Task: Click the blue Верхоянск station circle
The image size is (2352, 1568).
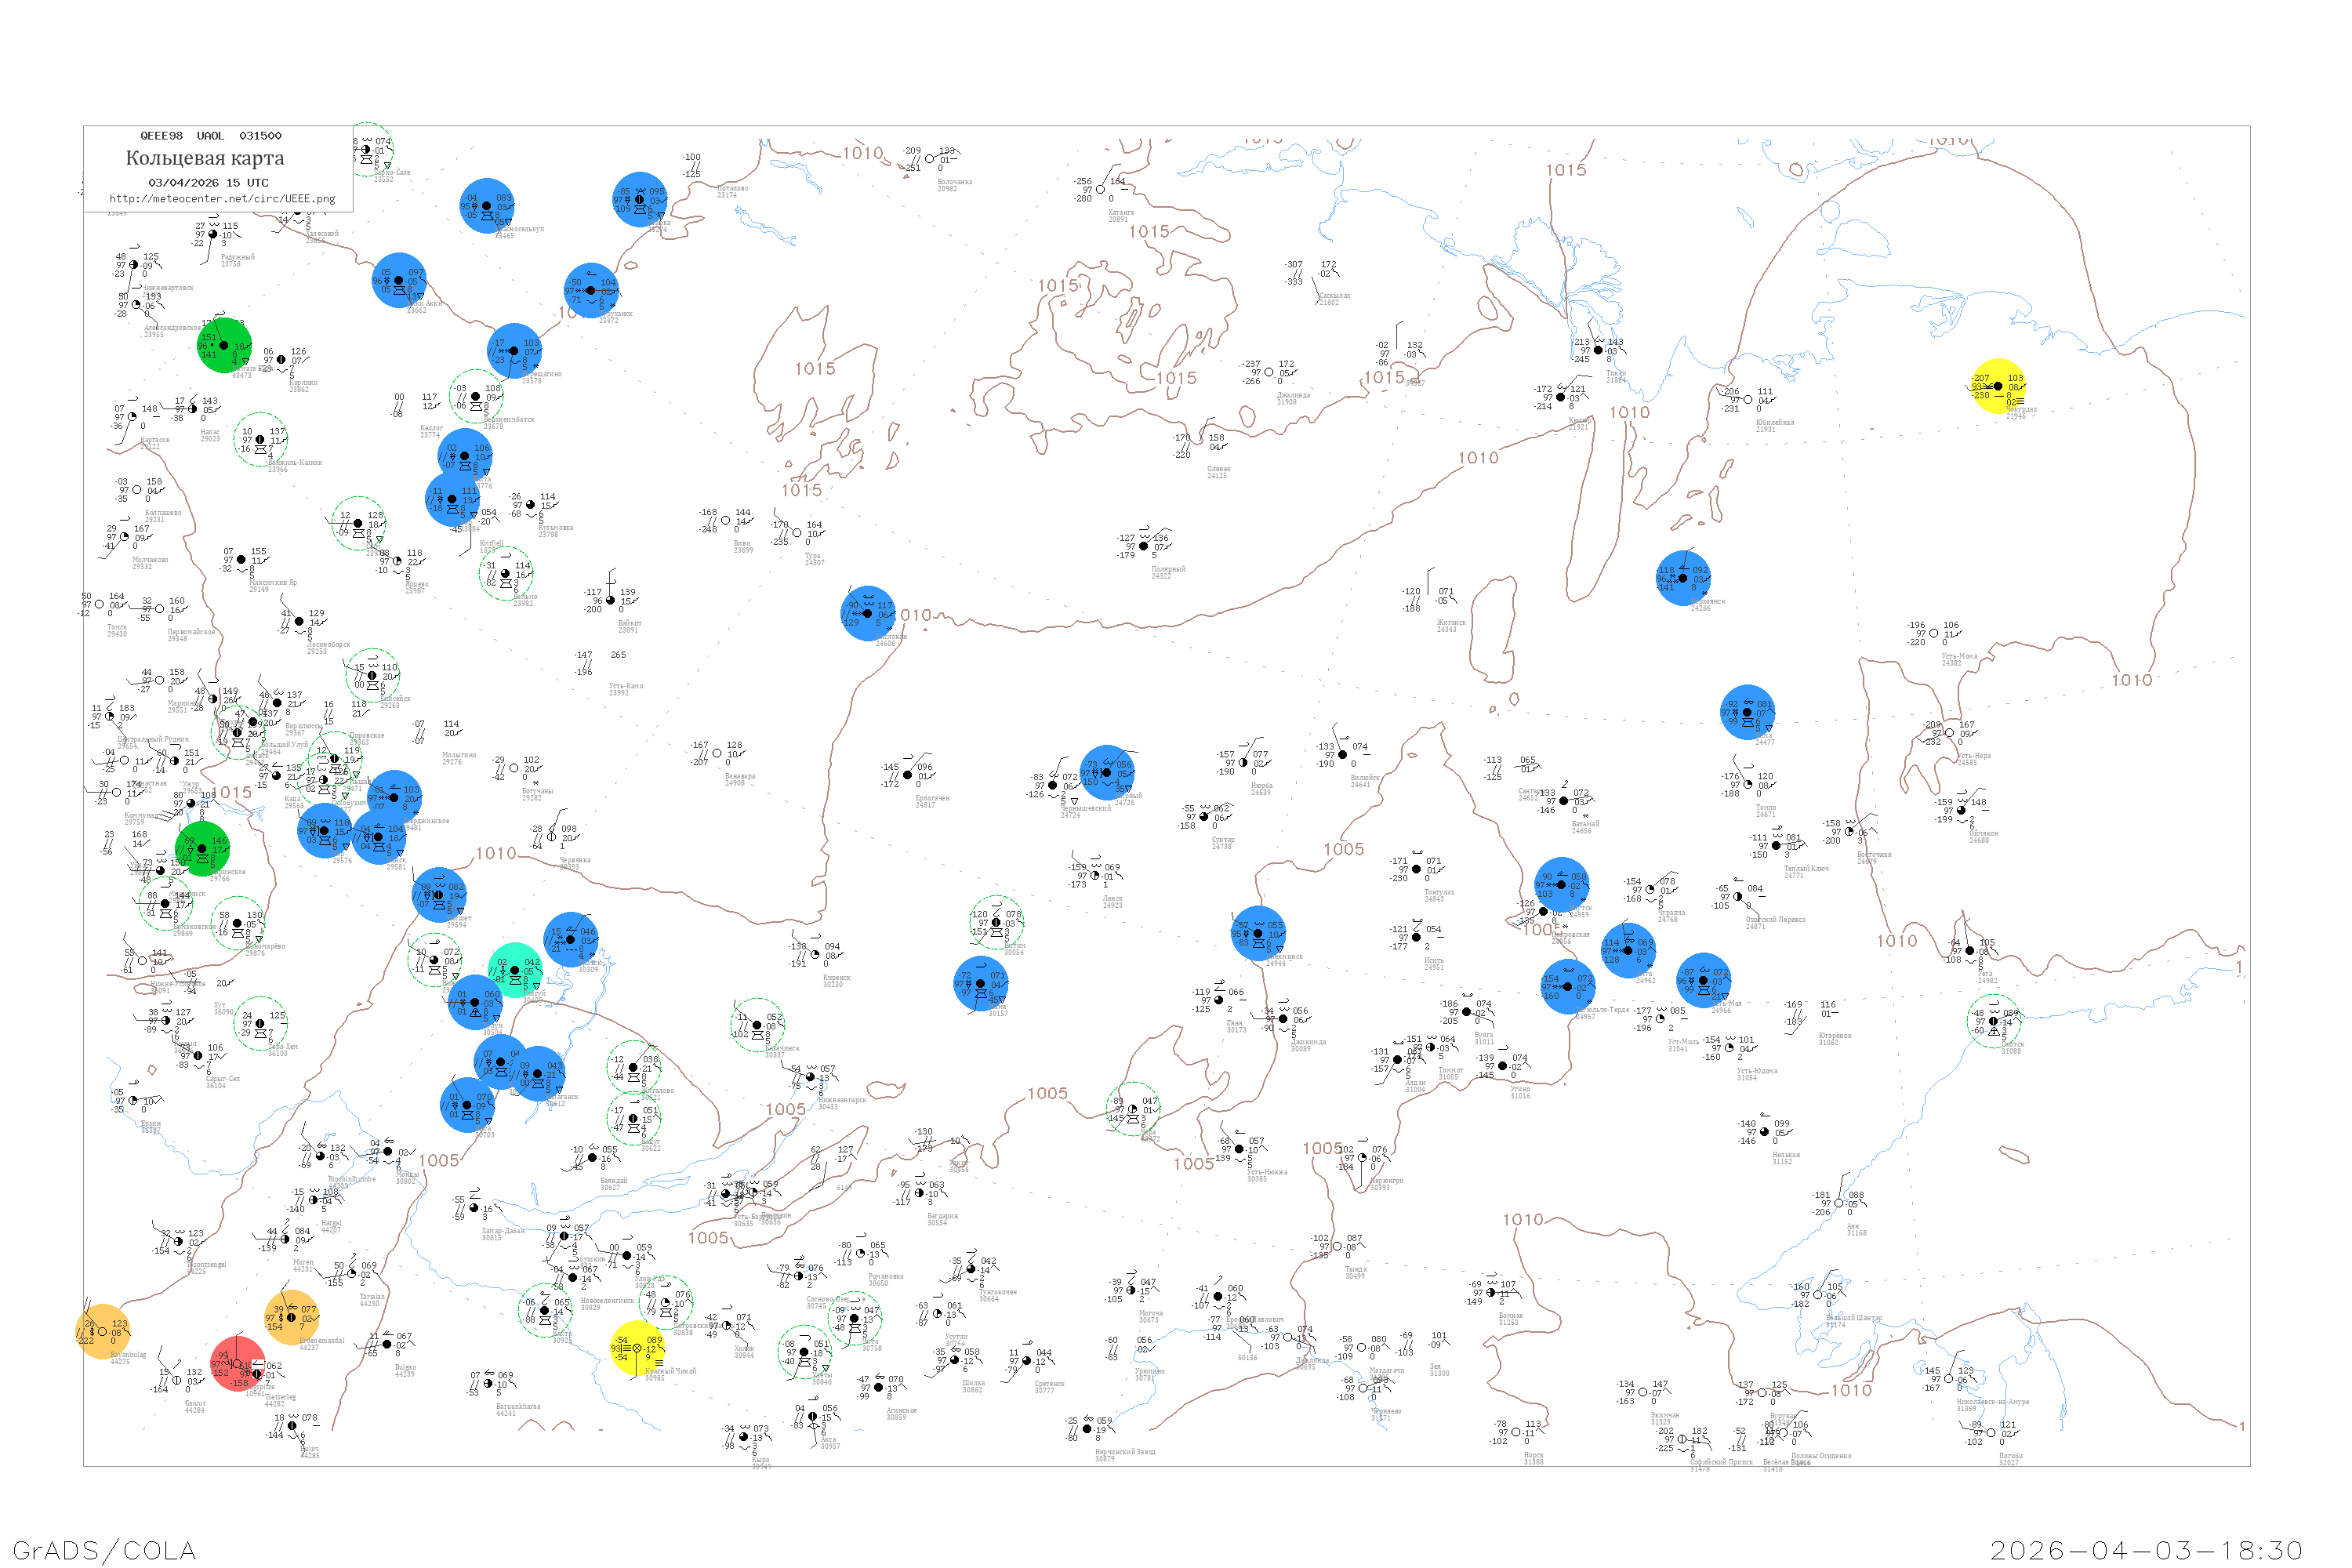Action: pyautogui.click(x=1683, y=578)
